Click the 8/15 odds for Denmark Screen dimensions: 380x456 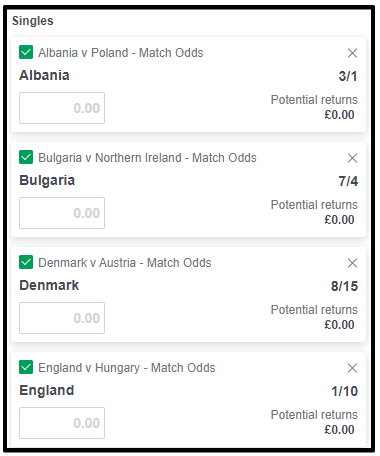coord(344,286)
